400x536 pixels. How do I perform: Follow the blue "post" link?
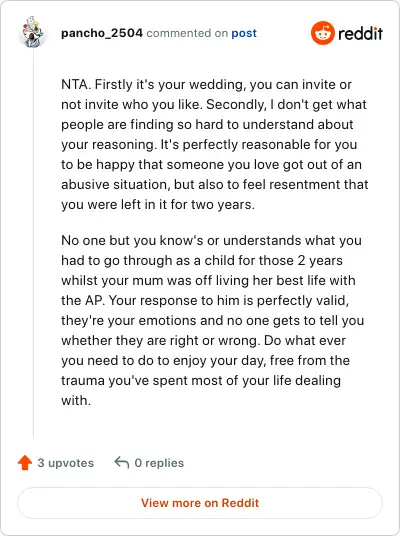244,33
